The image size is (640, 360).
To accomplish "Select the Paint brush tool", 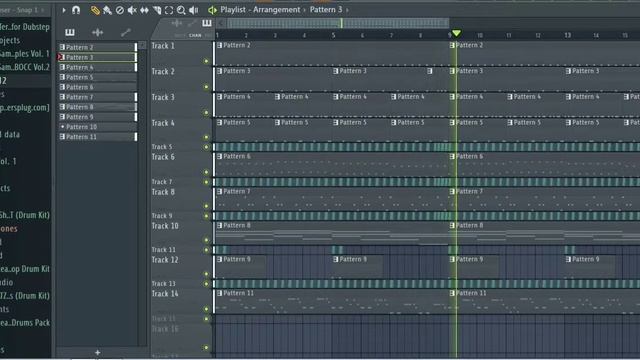I will tap(107, 10).
